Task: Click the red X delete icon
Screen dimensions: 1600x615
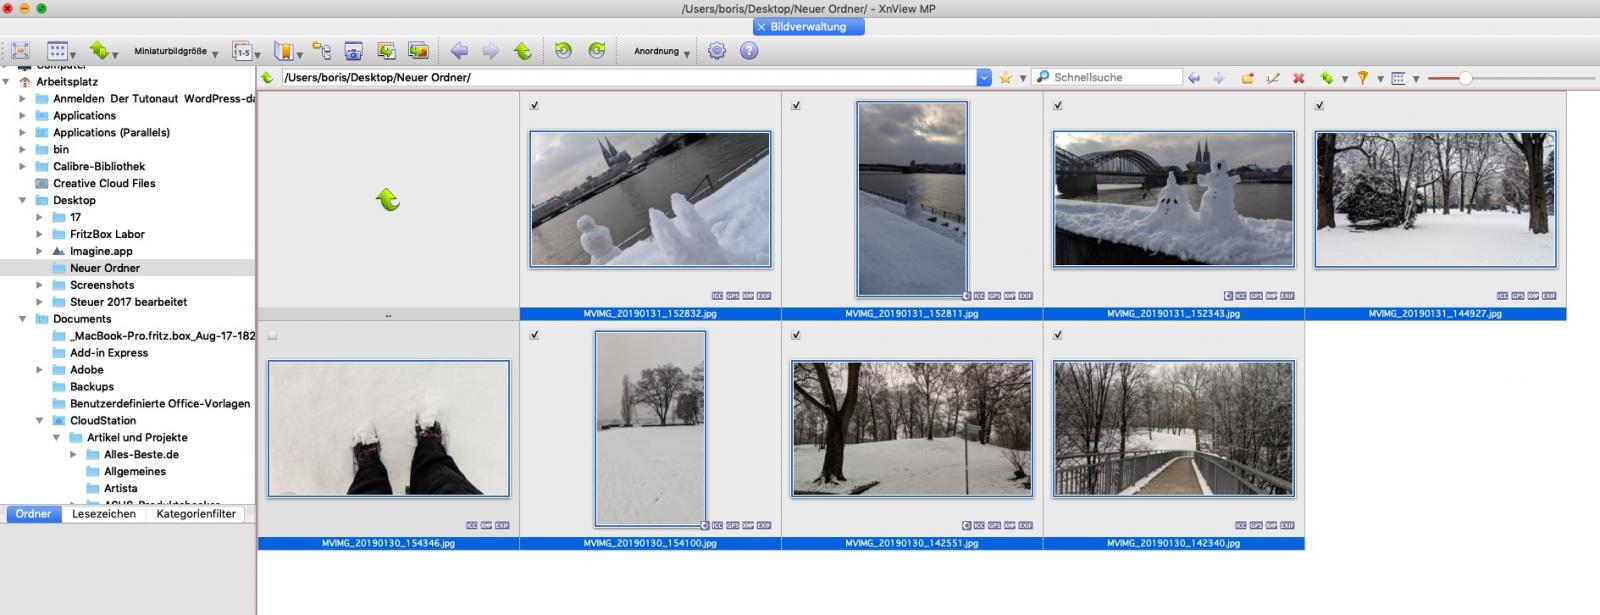Action: pos(1298,78)
